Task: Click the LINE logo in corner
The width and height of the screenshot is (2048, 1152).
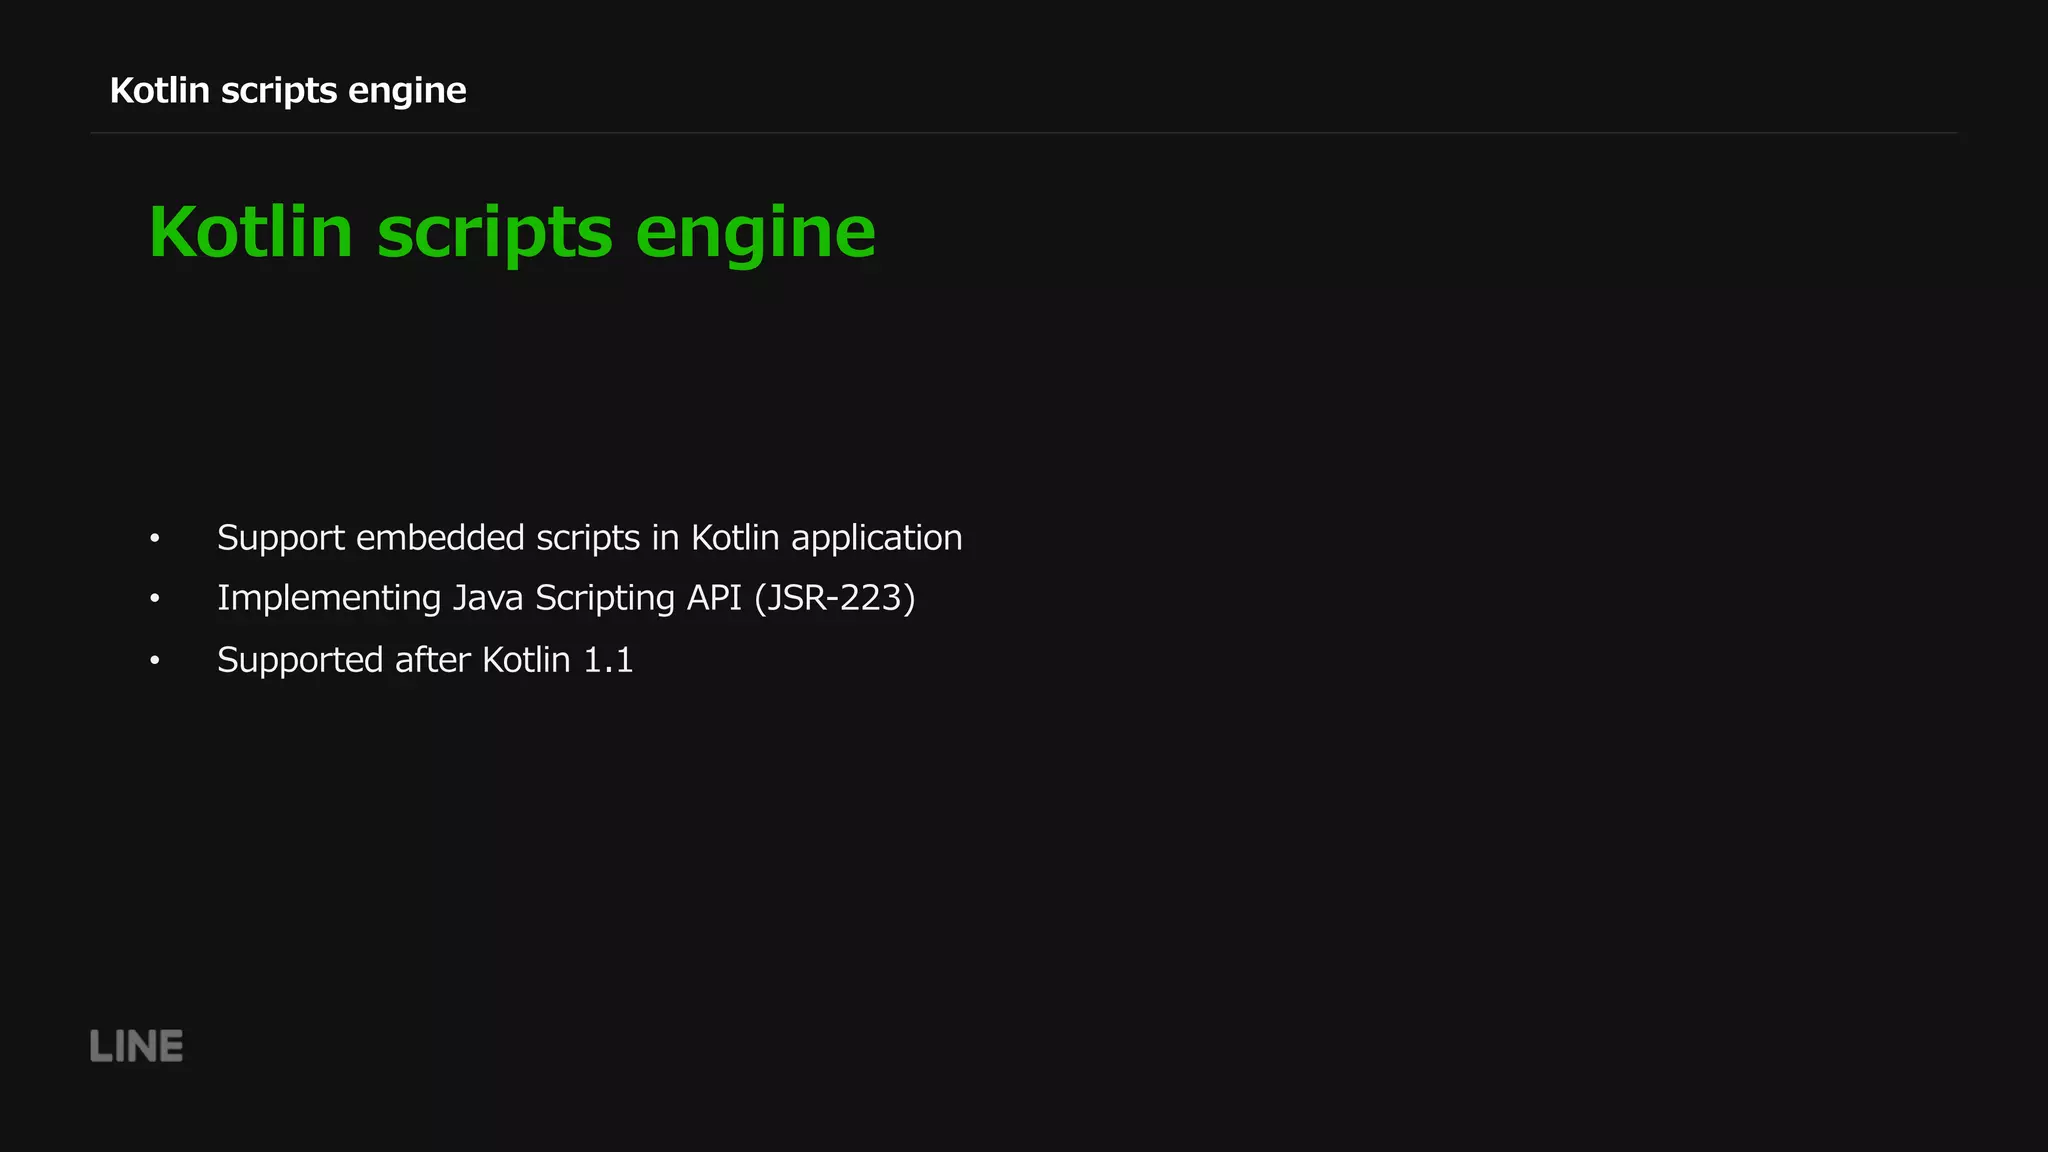Action: [x=136, y=1046]
